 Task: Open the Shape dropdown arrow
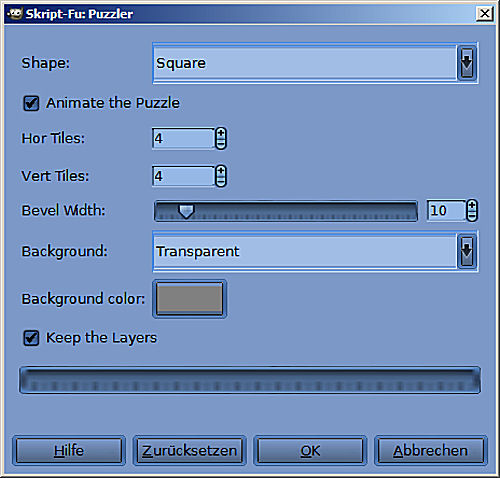coord(467,63)
